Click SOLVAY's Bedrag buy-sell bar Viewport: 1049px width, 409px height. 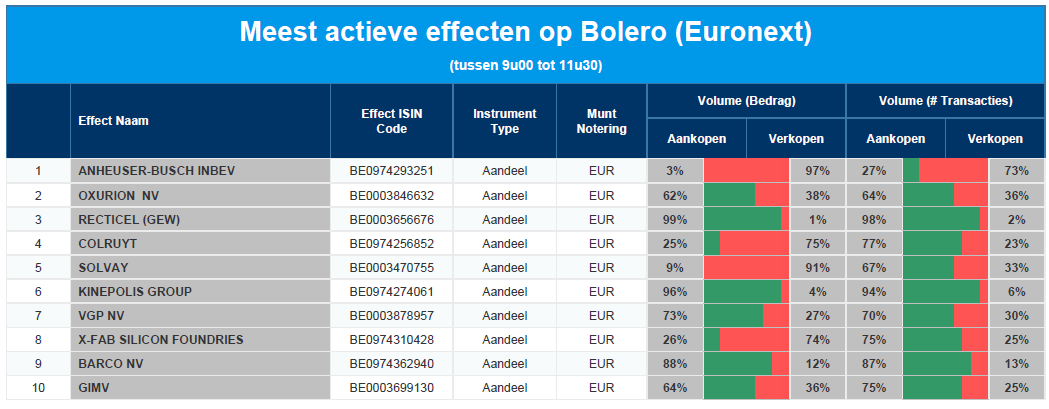746,268
